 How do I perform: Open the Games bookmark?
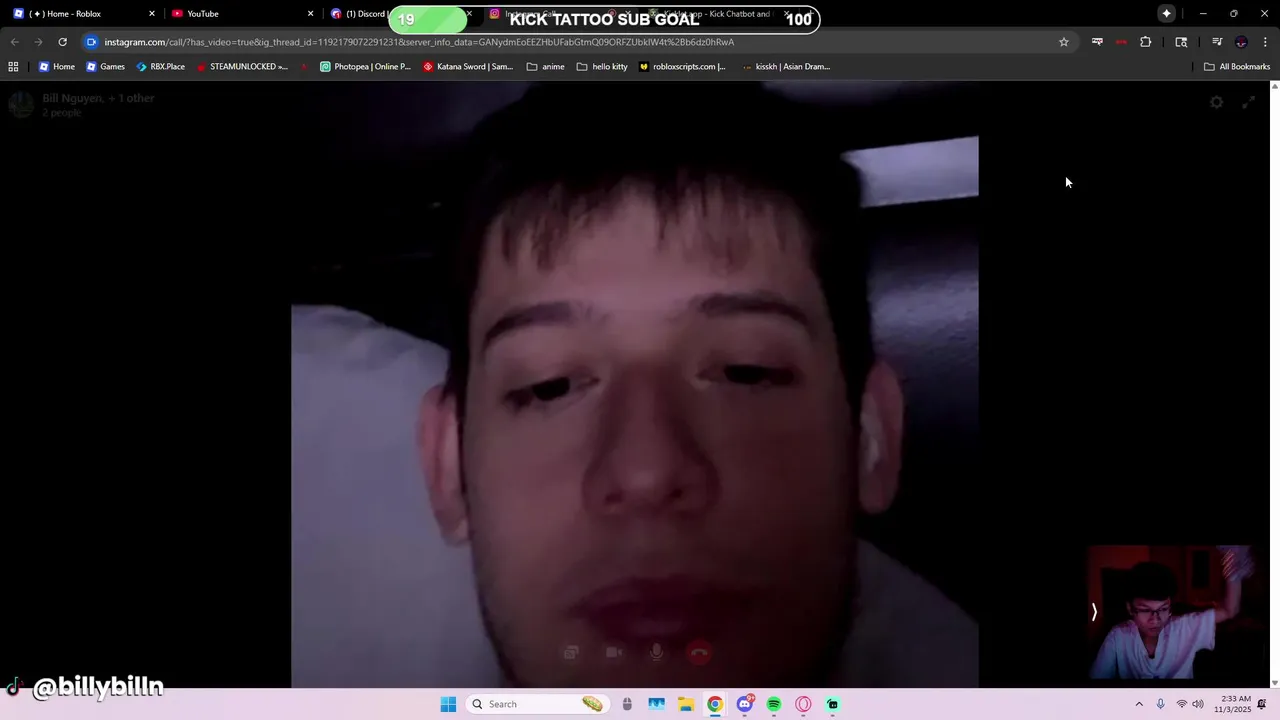[105, 67]
